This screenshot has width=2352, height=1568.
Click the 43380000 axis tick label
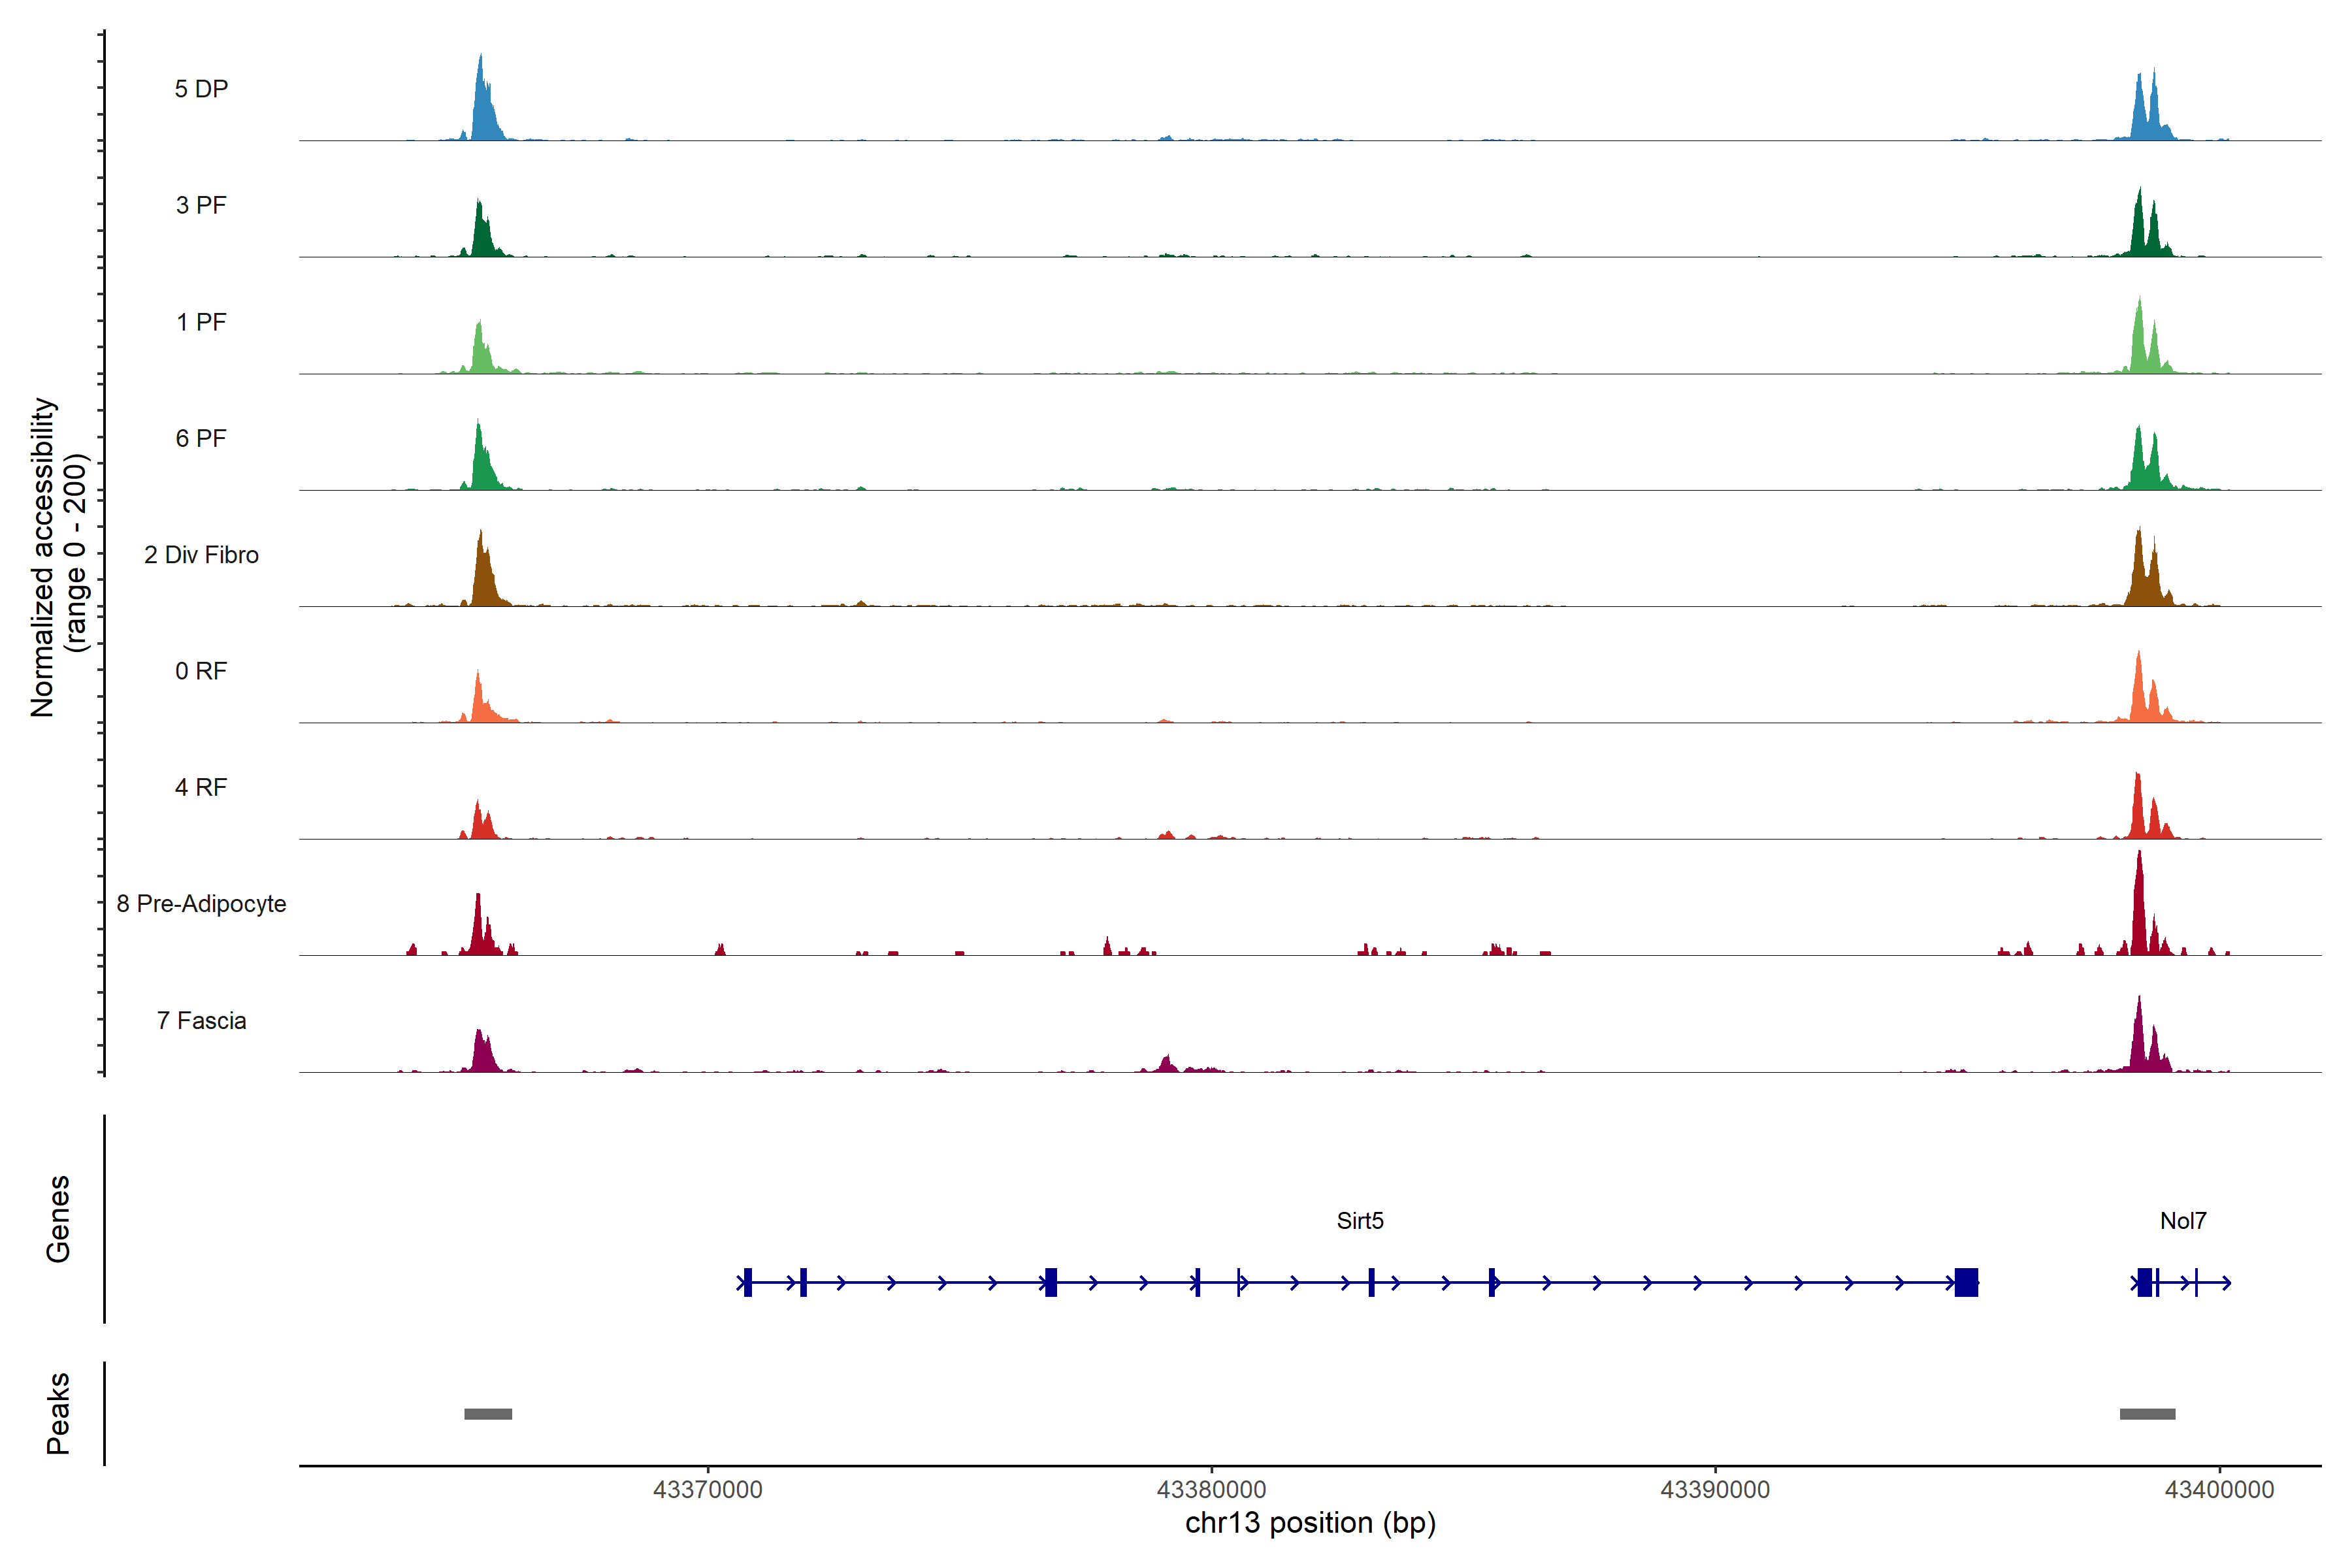[x=1211, y=1490]
